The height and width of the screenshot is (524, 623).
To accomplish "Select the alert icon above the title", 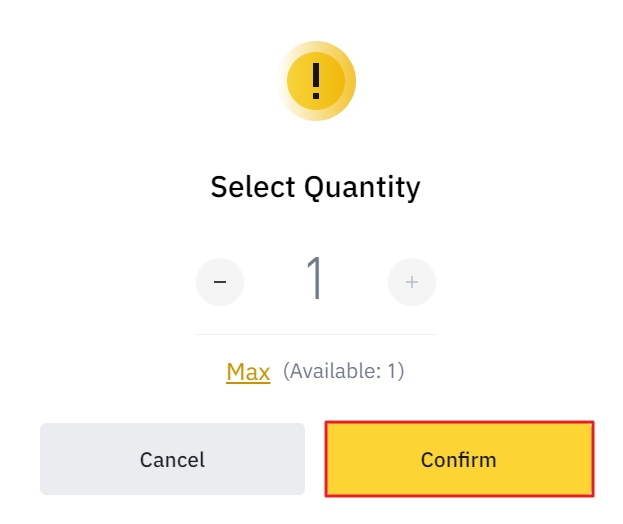I will [x=315, y=80].
